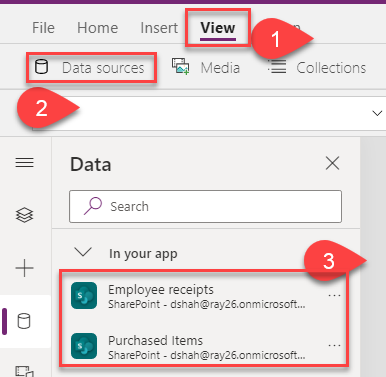Click the Collections list icon
Screen dimensions: 386x377
click(x=277, y=66)
